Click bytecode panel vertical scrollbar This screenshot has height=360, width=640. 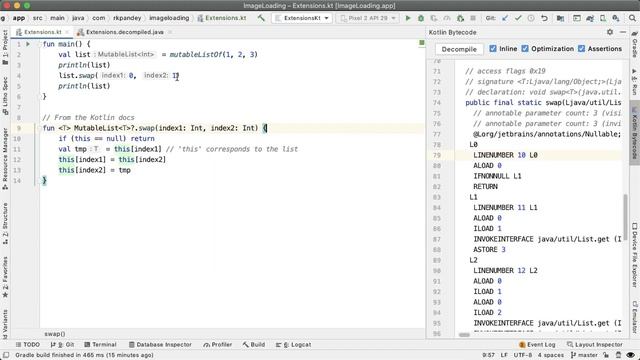(x=625, y=218)
